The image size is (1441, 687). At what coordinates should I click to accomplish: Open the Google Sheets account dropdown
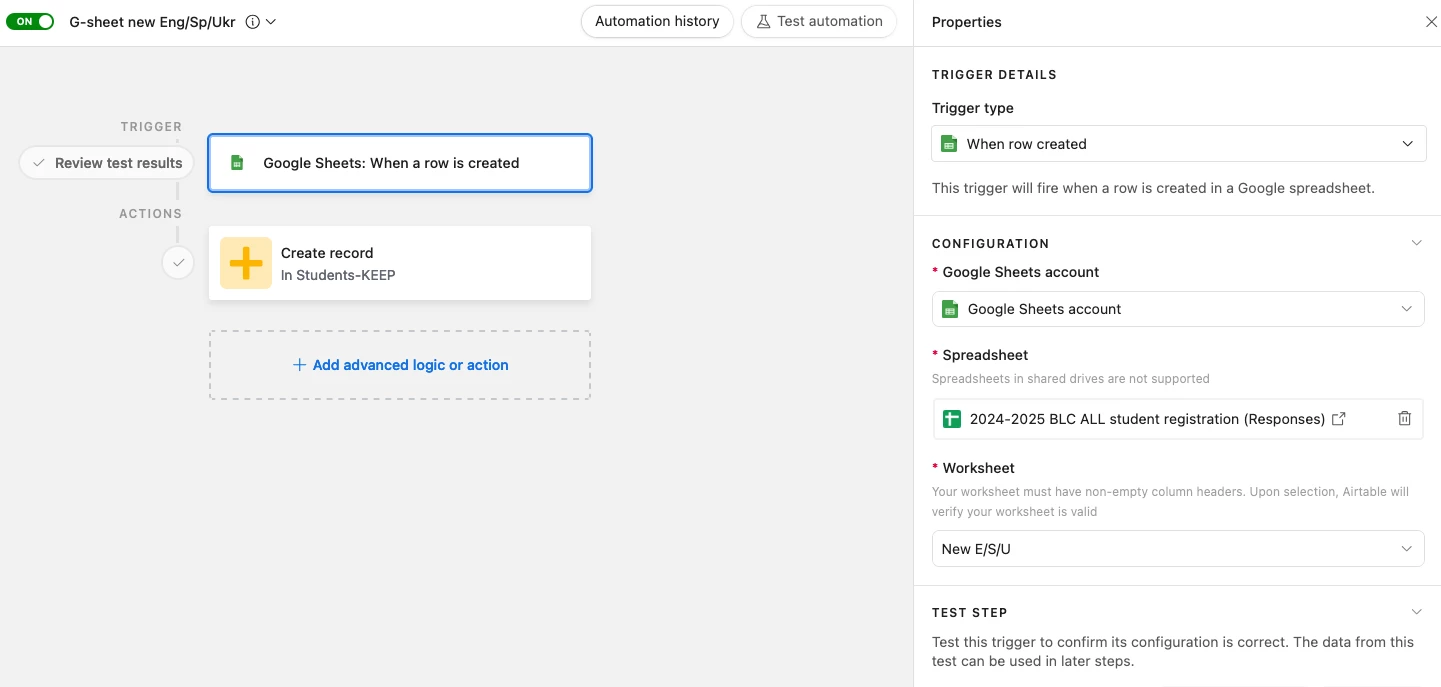tap(1178, 309)
